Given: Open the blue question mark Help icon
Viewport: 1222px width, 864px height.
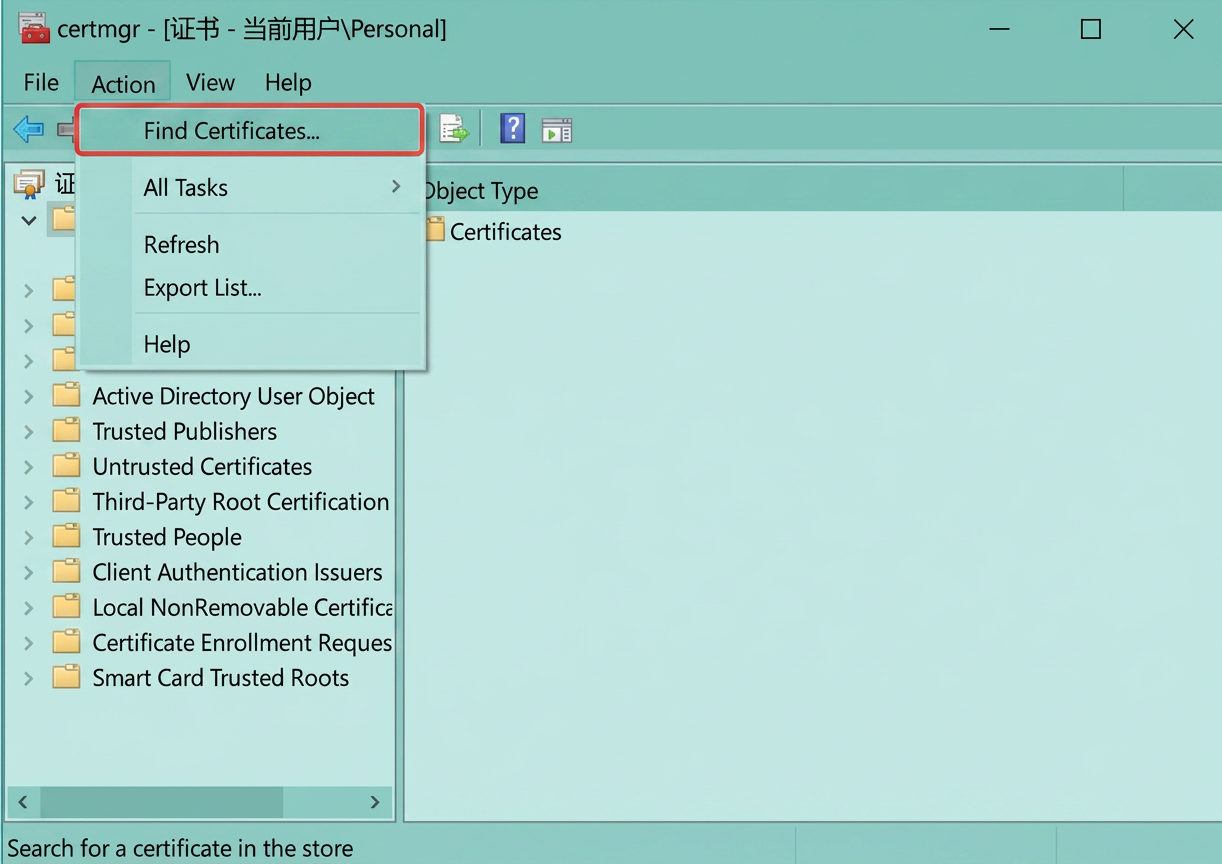Looking at the screenshot, I should (512, 129).
